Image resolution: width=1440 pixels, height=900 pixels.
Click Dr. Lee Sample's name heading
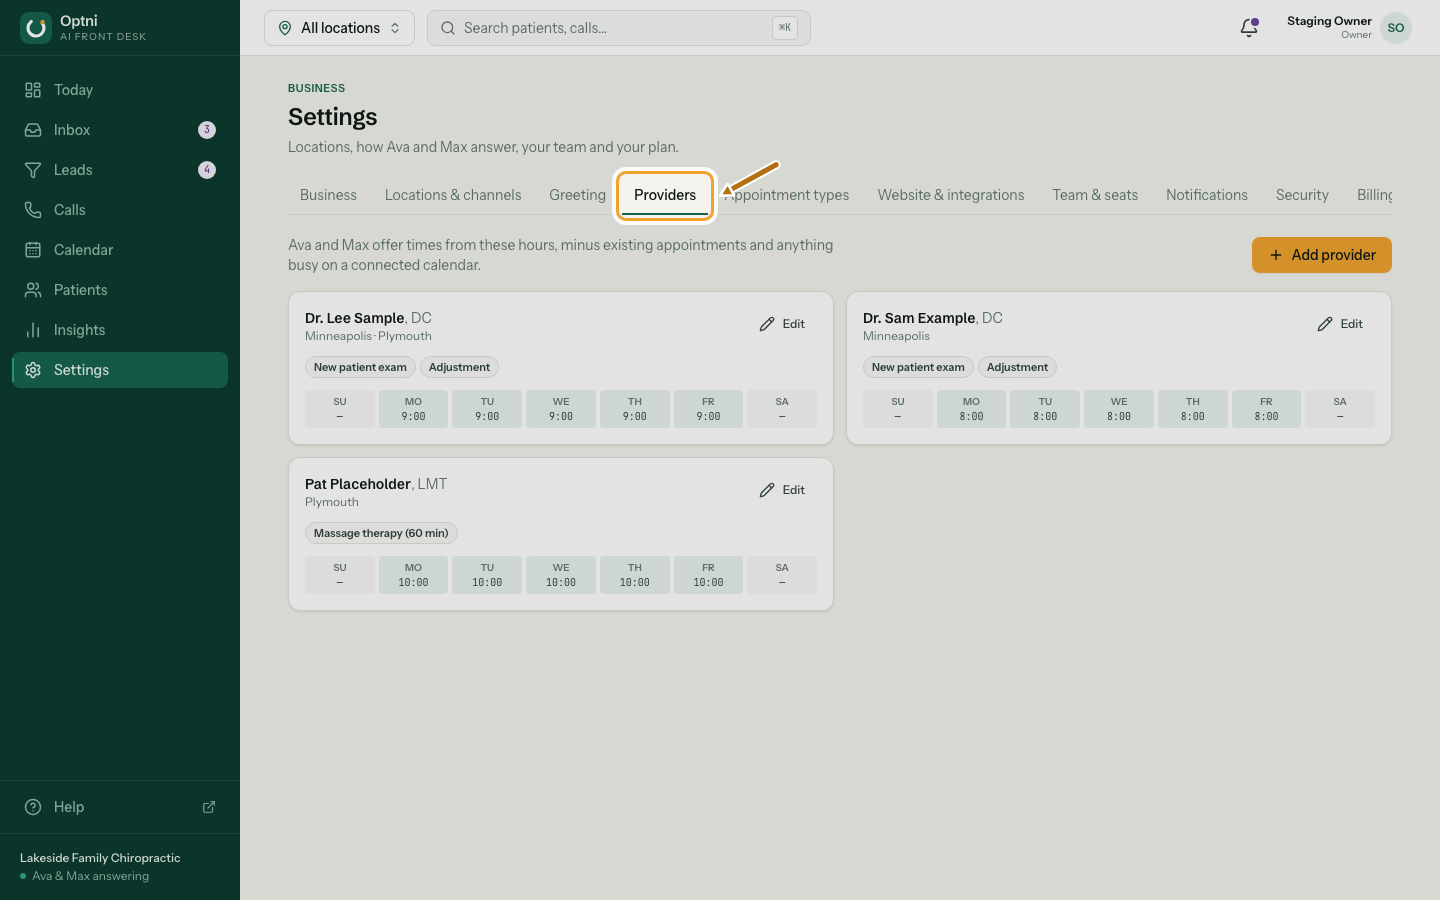point(355,318)
